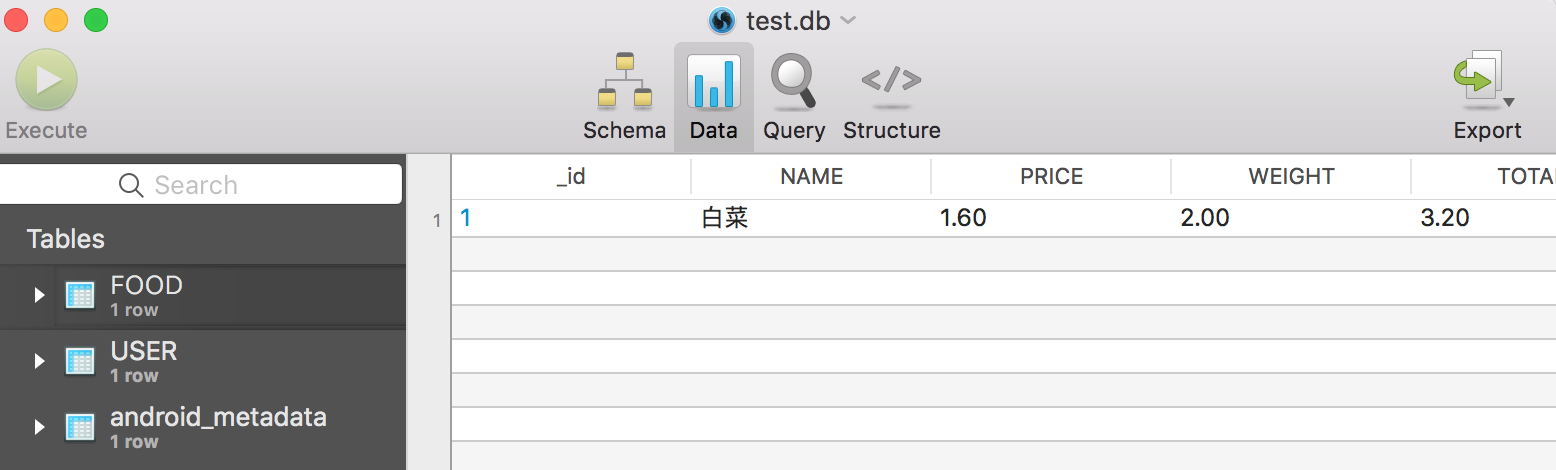Image resolution: width=1556 pixels, height=470 pixels.
Task: Open the Query magnifier icon
Action: point(793,81)
